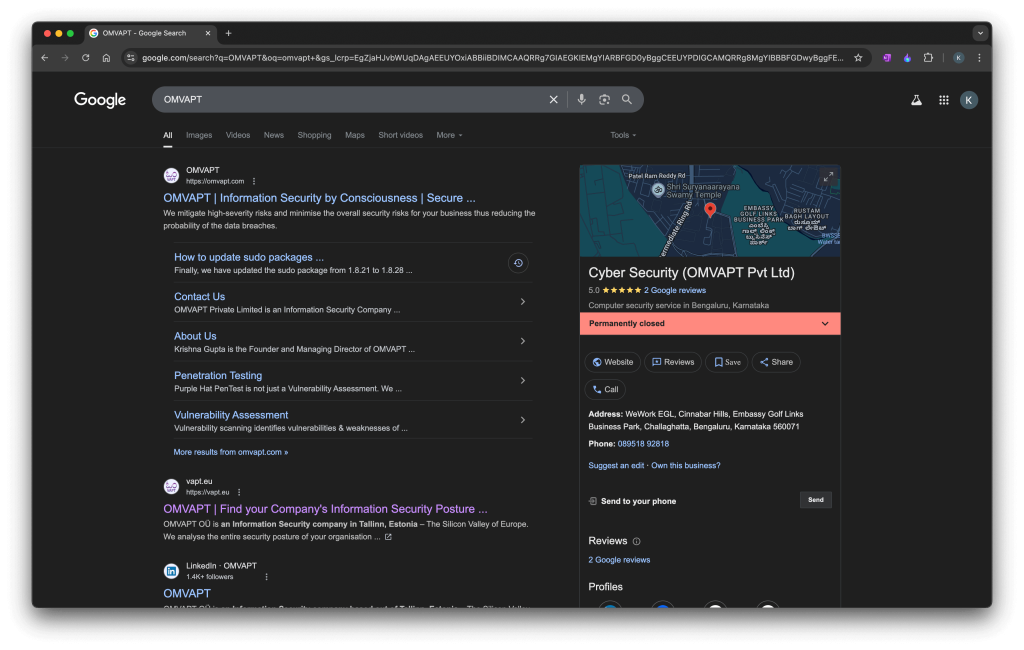
Task: Select the All results tab
Action: pyautogui.click(x=168, y=135)
